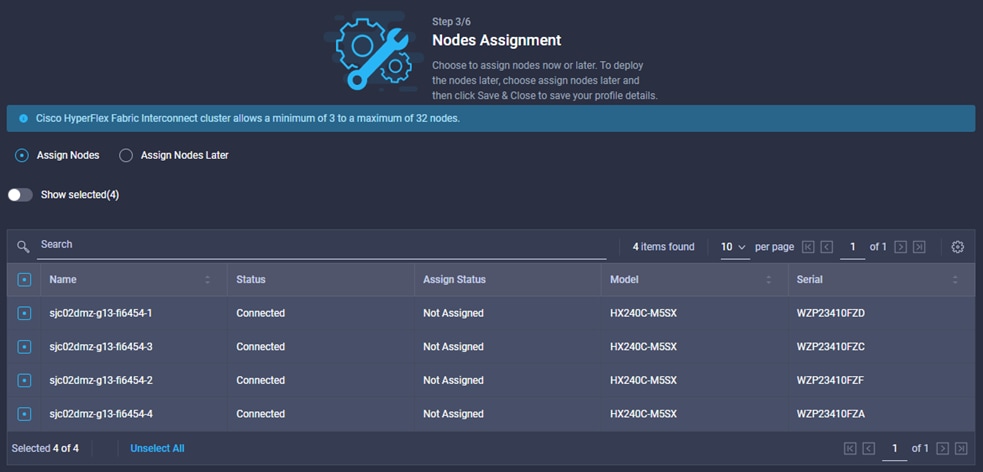
Task: Uncheck the sjc02dmz-g13-fi6454-3 row checkbox
Action: 24,347
